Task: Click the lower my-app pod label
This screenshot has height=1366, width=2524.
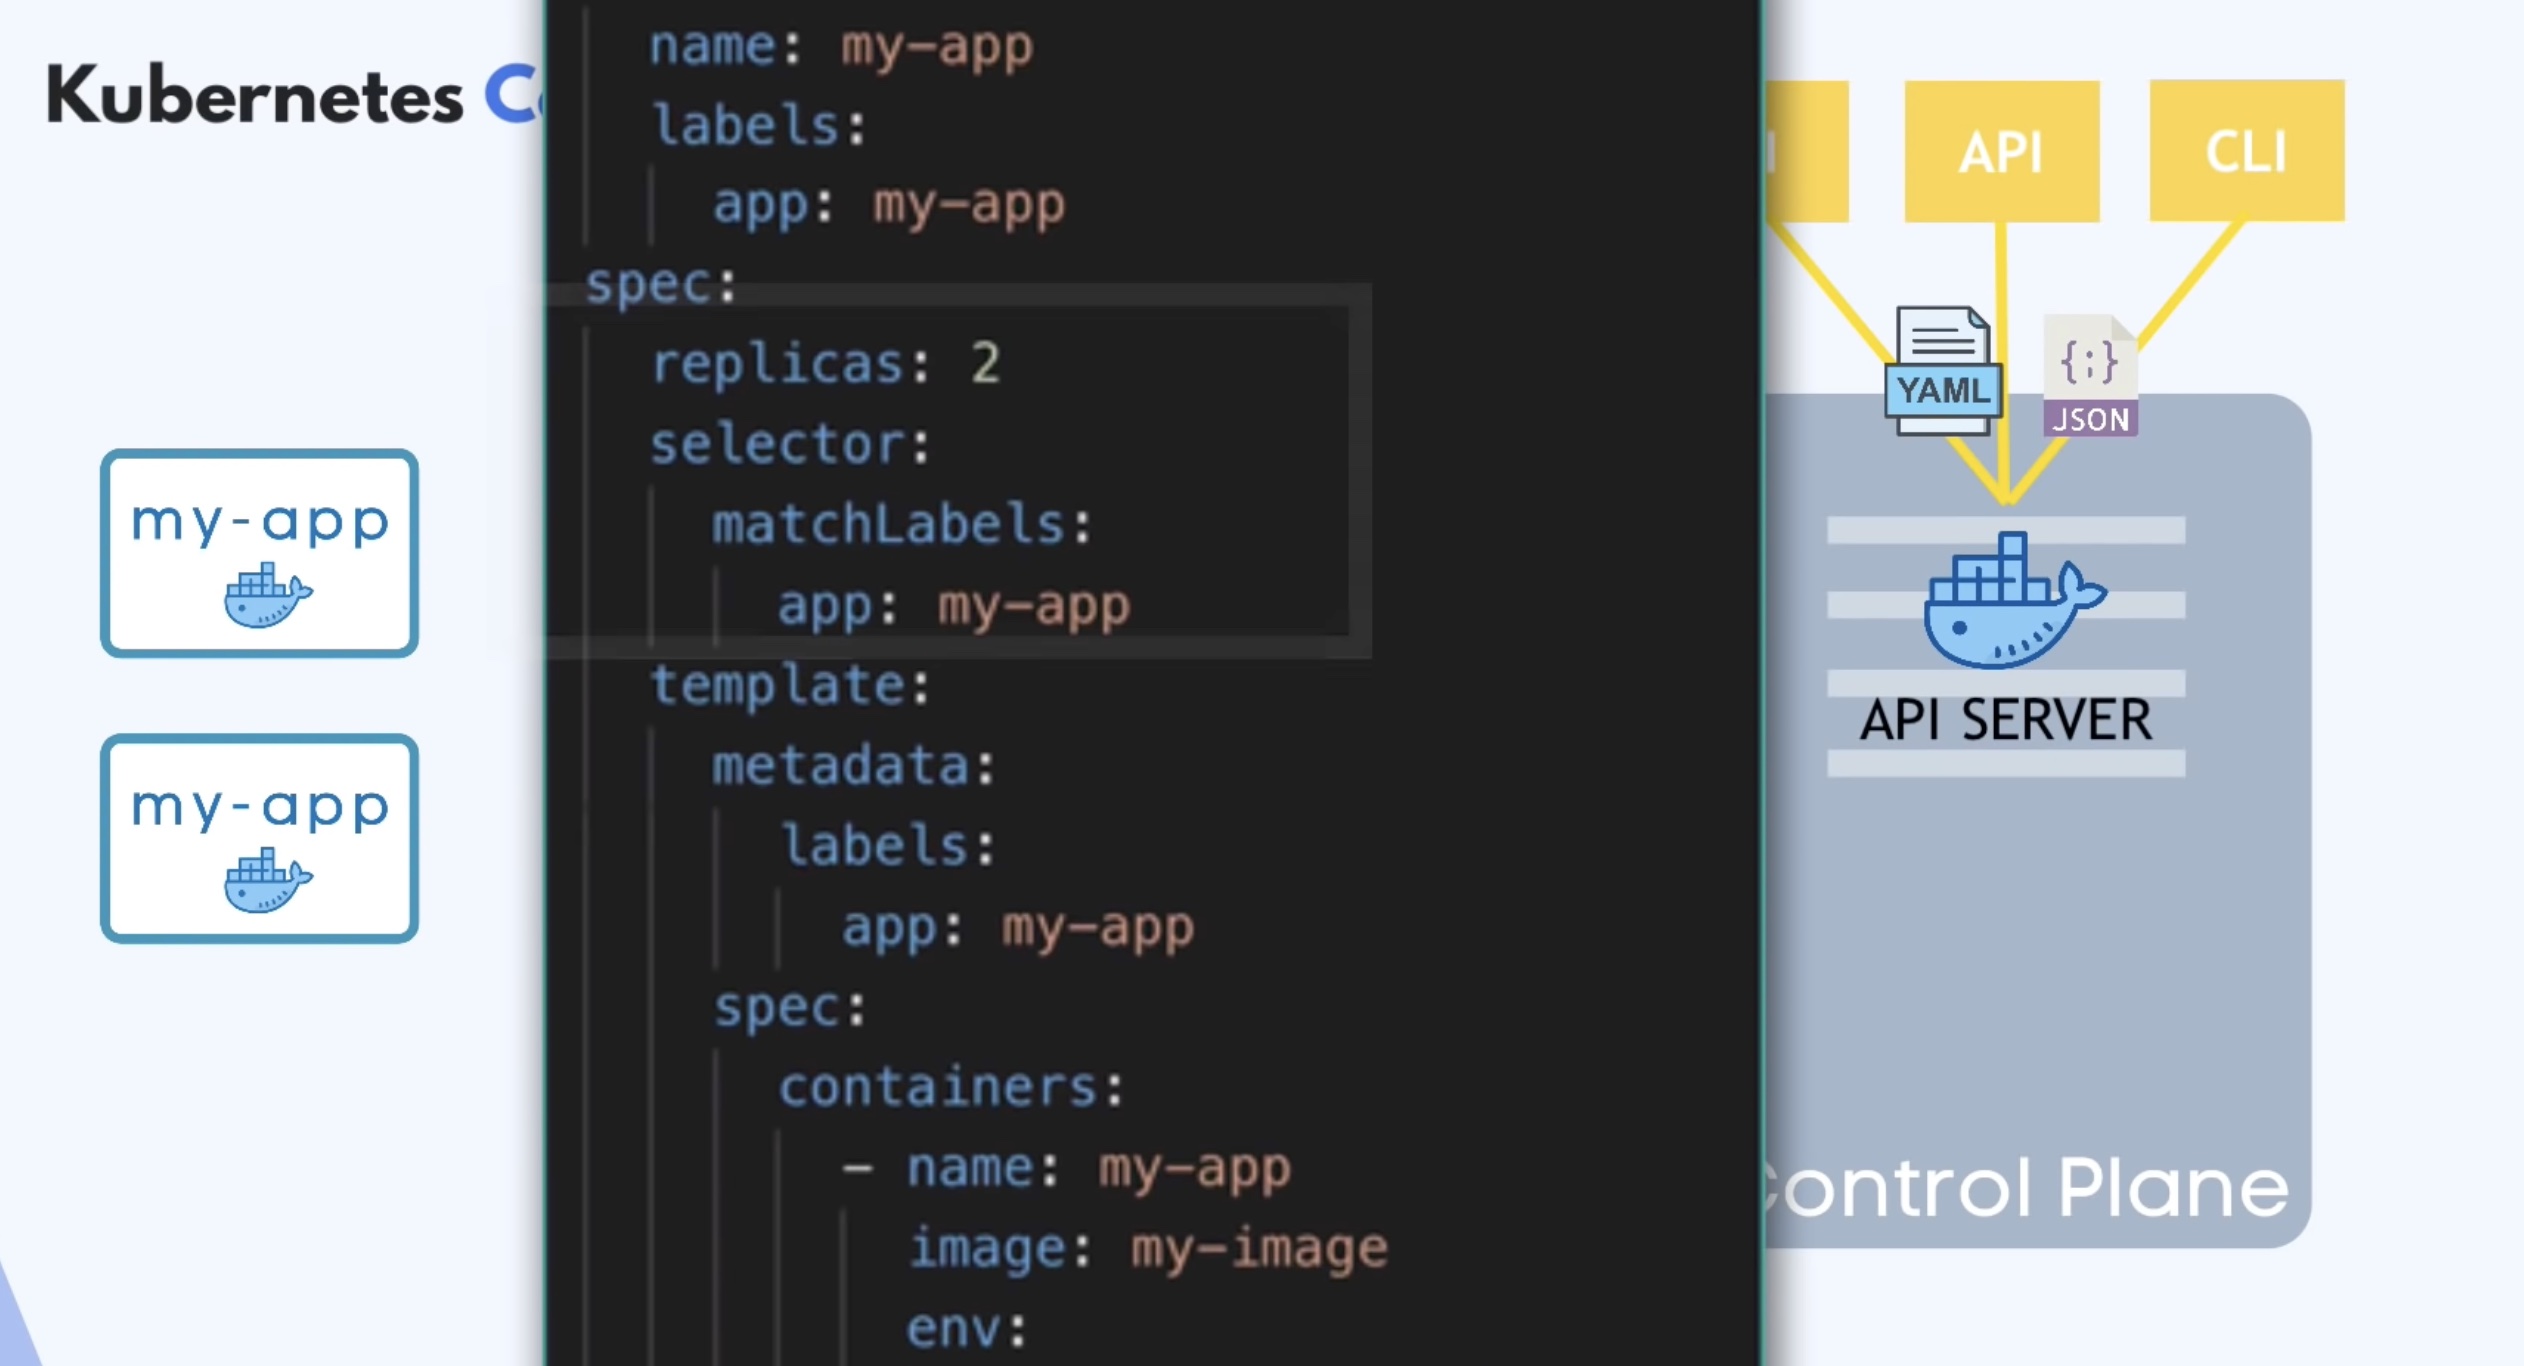Action: (260, 807)
